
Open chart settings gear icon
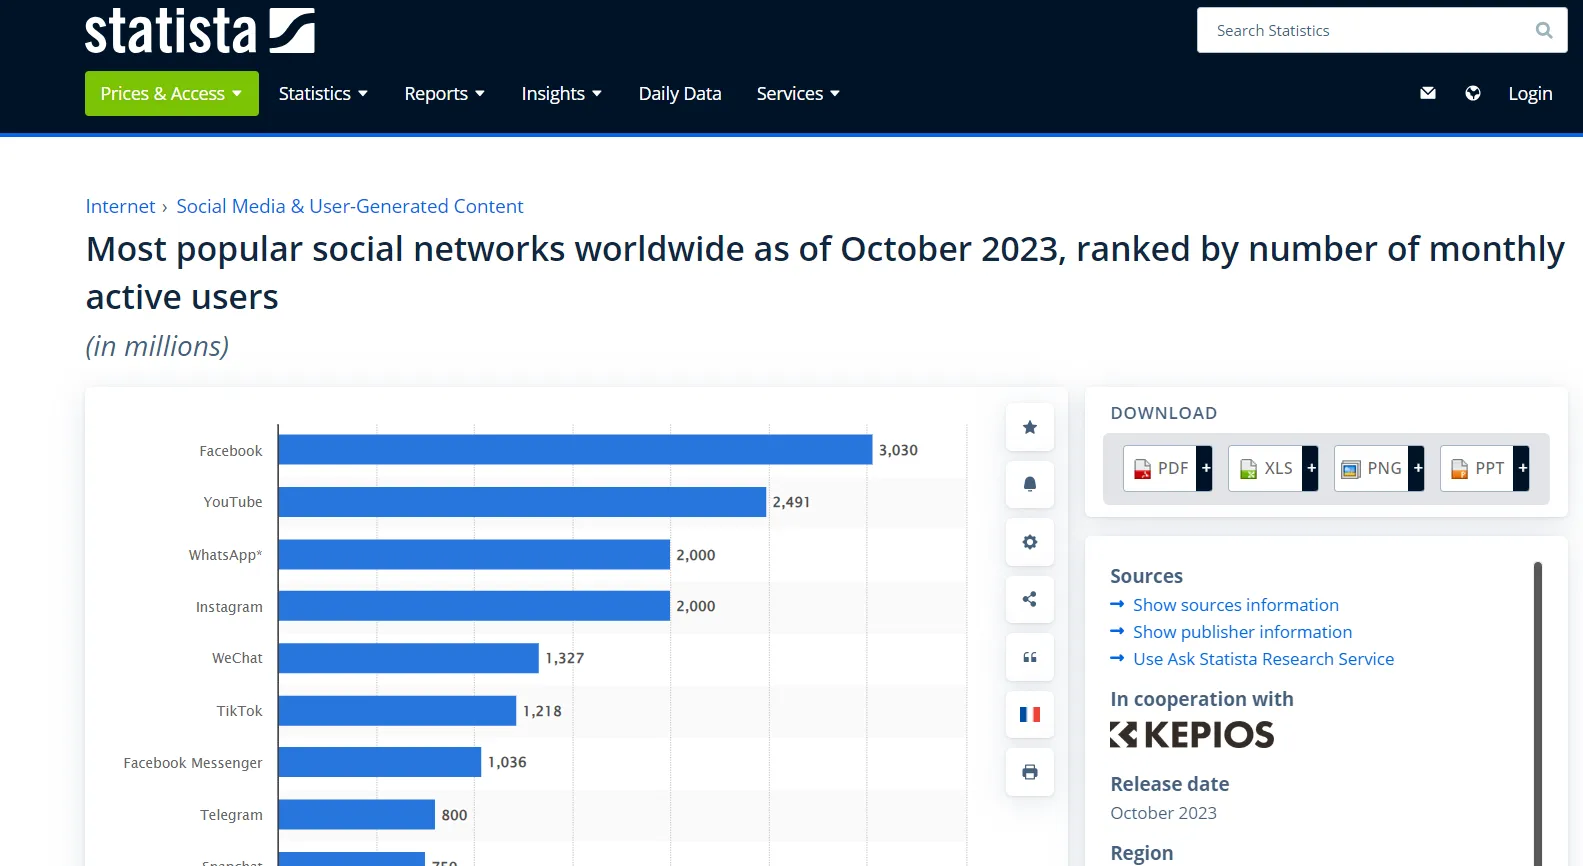1030,542
